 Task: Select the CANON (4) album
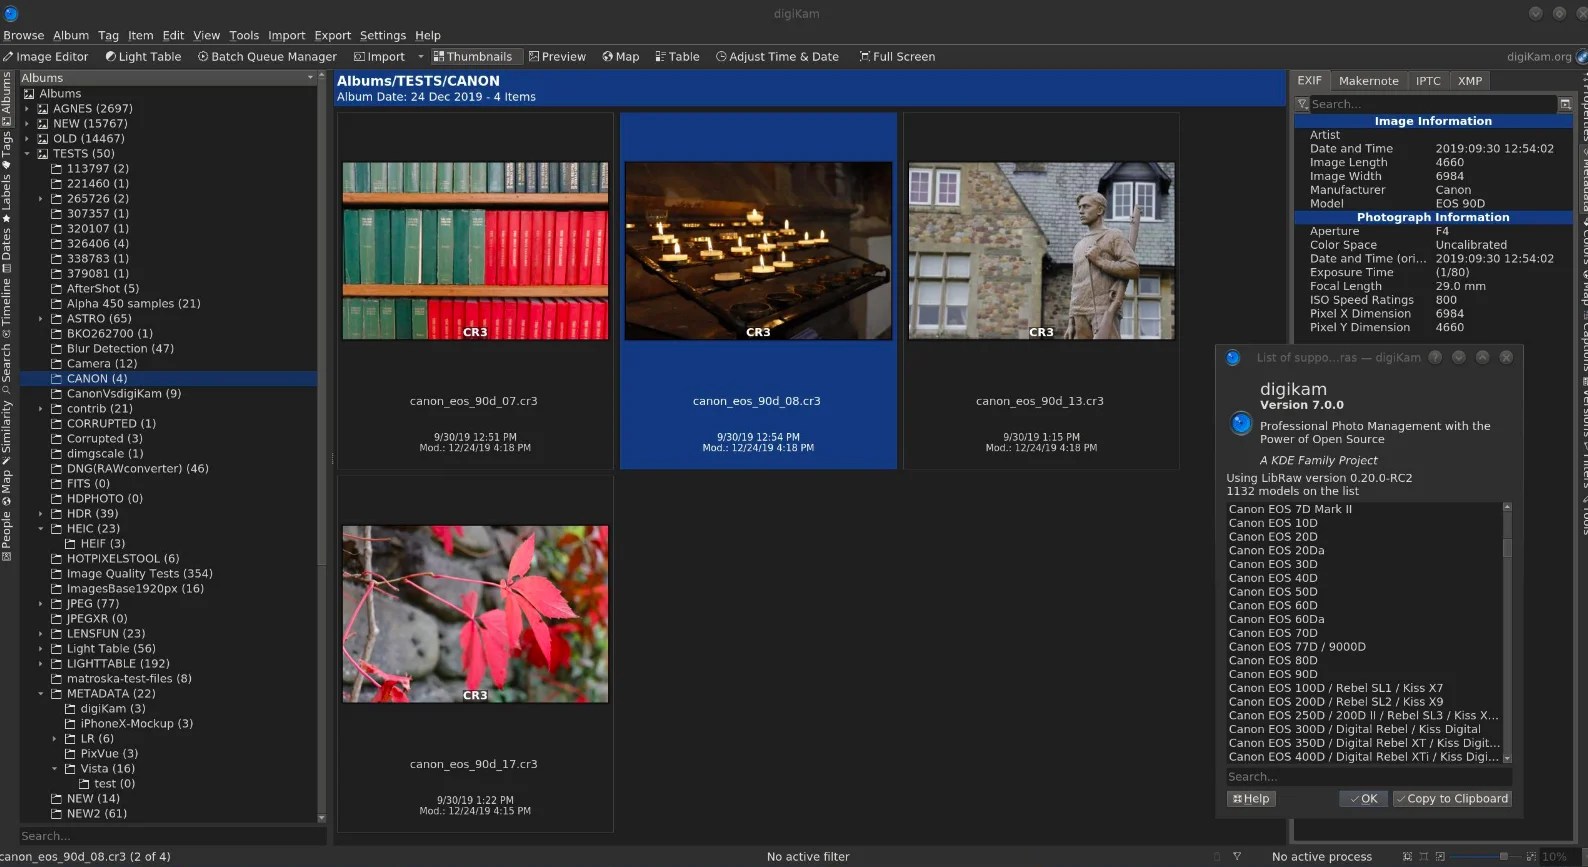tap(168, 379)
